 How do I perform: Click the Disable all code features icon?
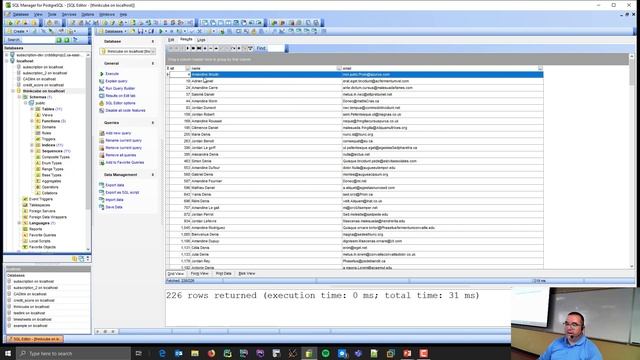coord(102,111)
